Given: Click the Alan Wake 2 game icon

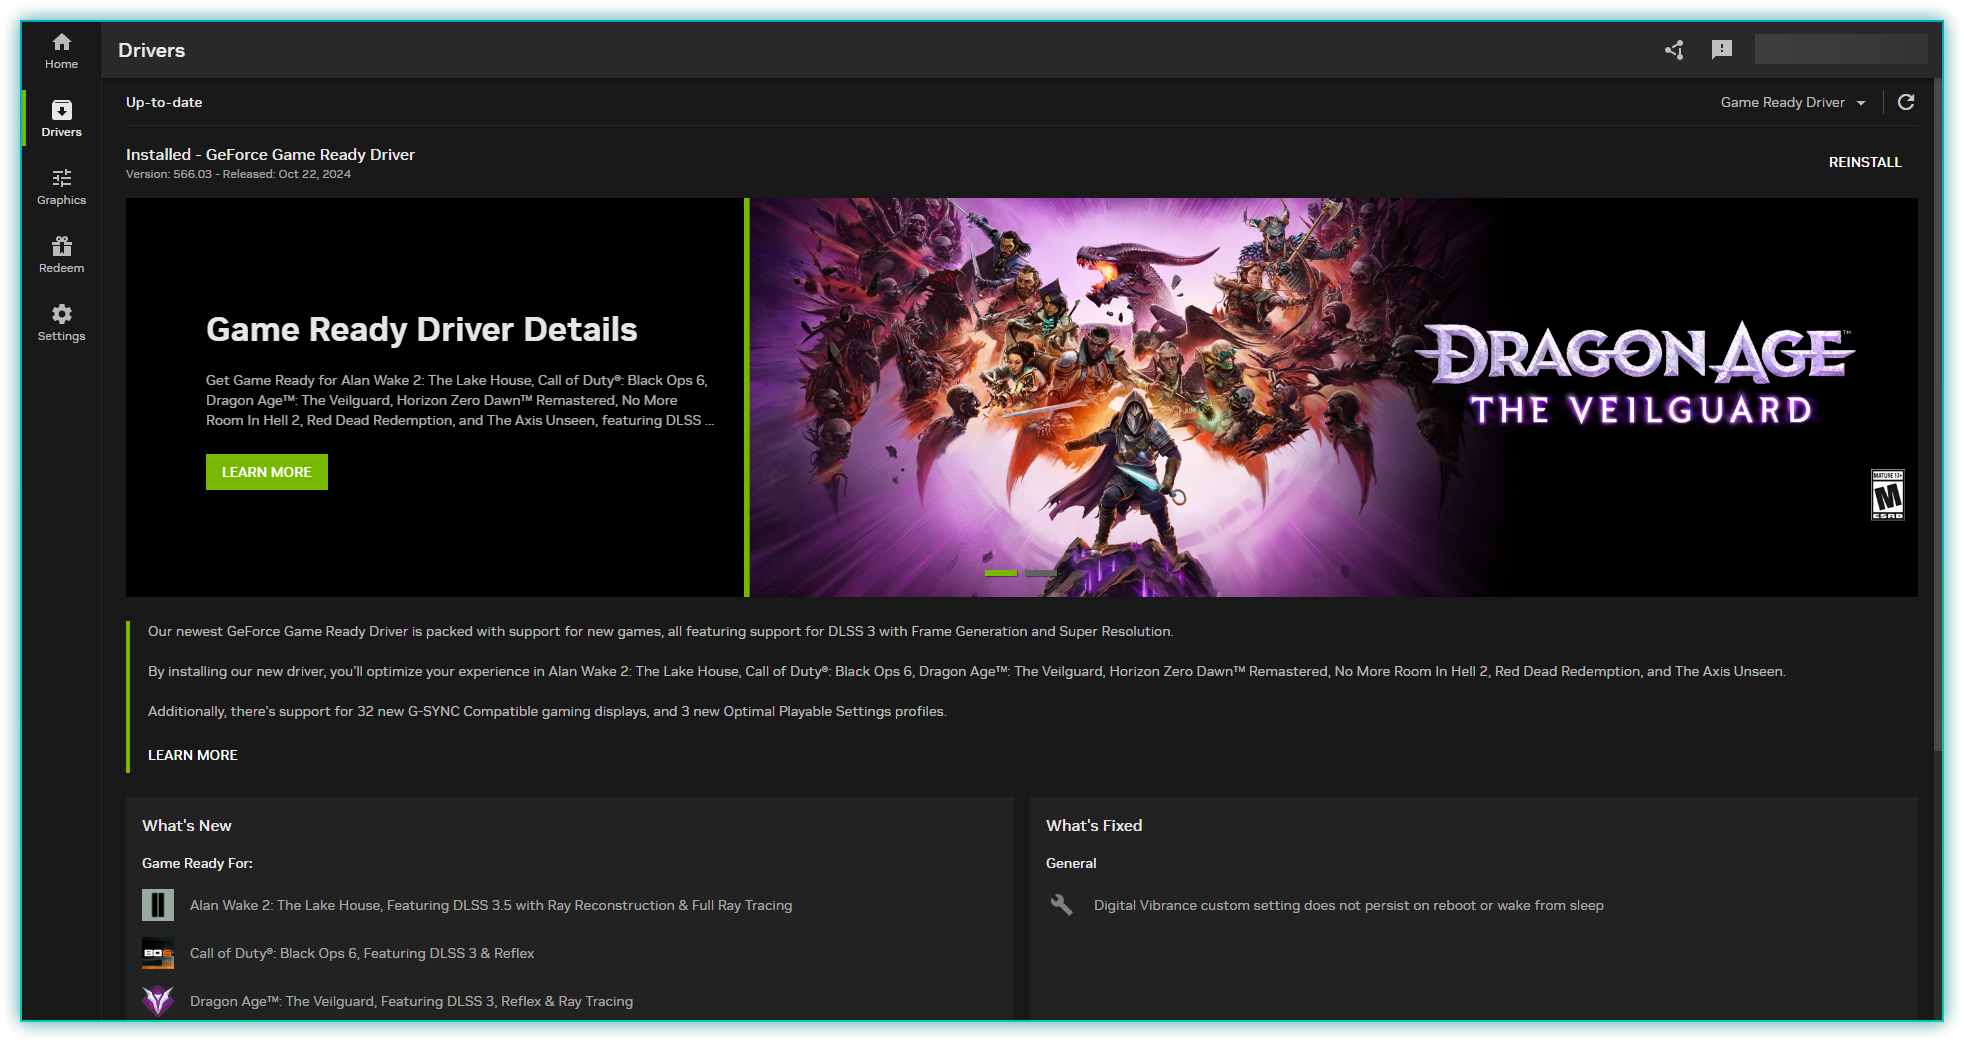Looking at the screenshot, I should [158, 905].
